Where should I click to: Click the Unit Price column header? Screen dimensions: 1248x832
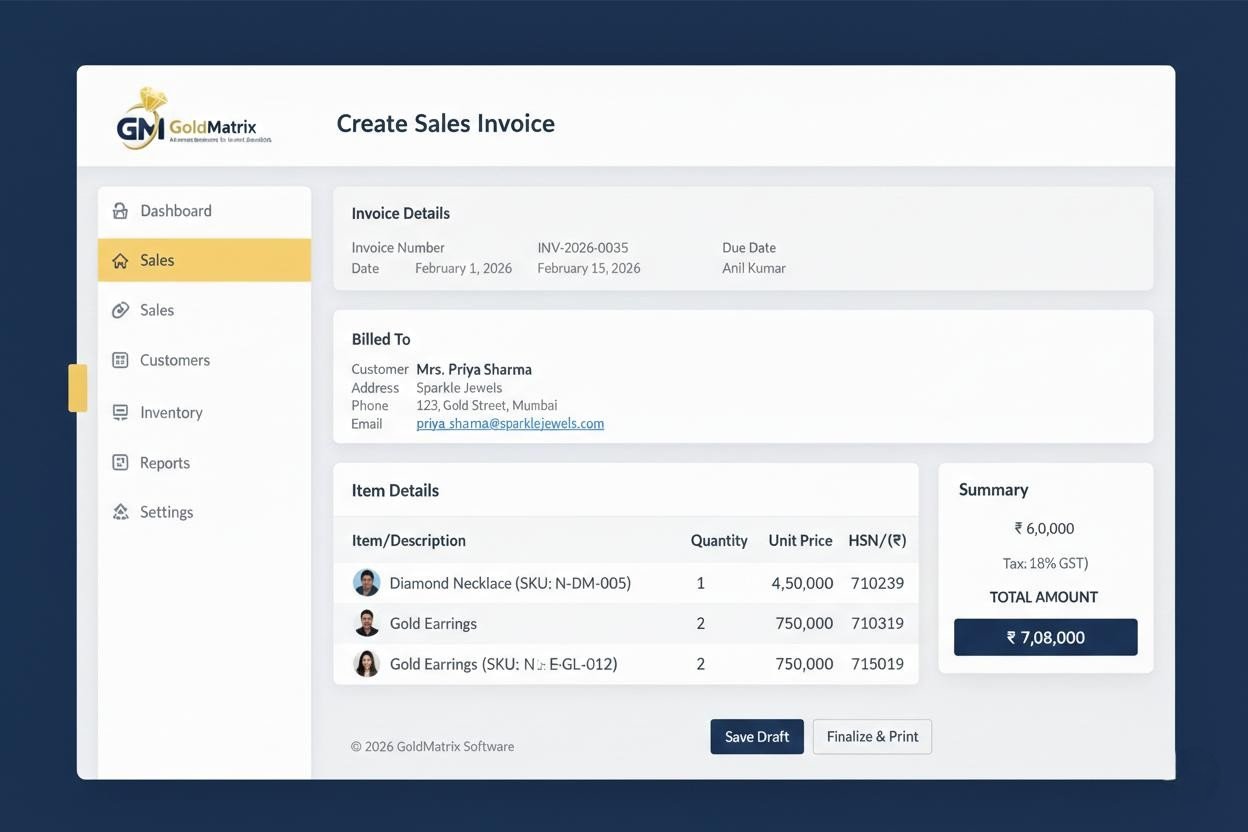pyautogui.click(x=800, y=541)
